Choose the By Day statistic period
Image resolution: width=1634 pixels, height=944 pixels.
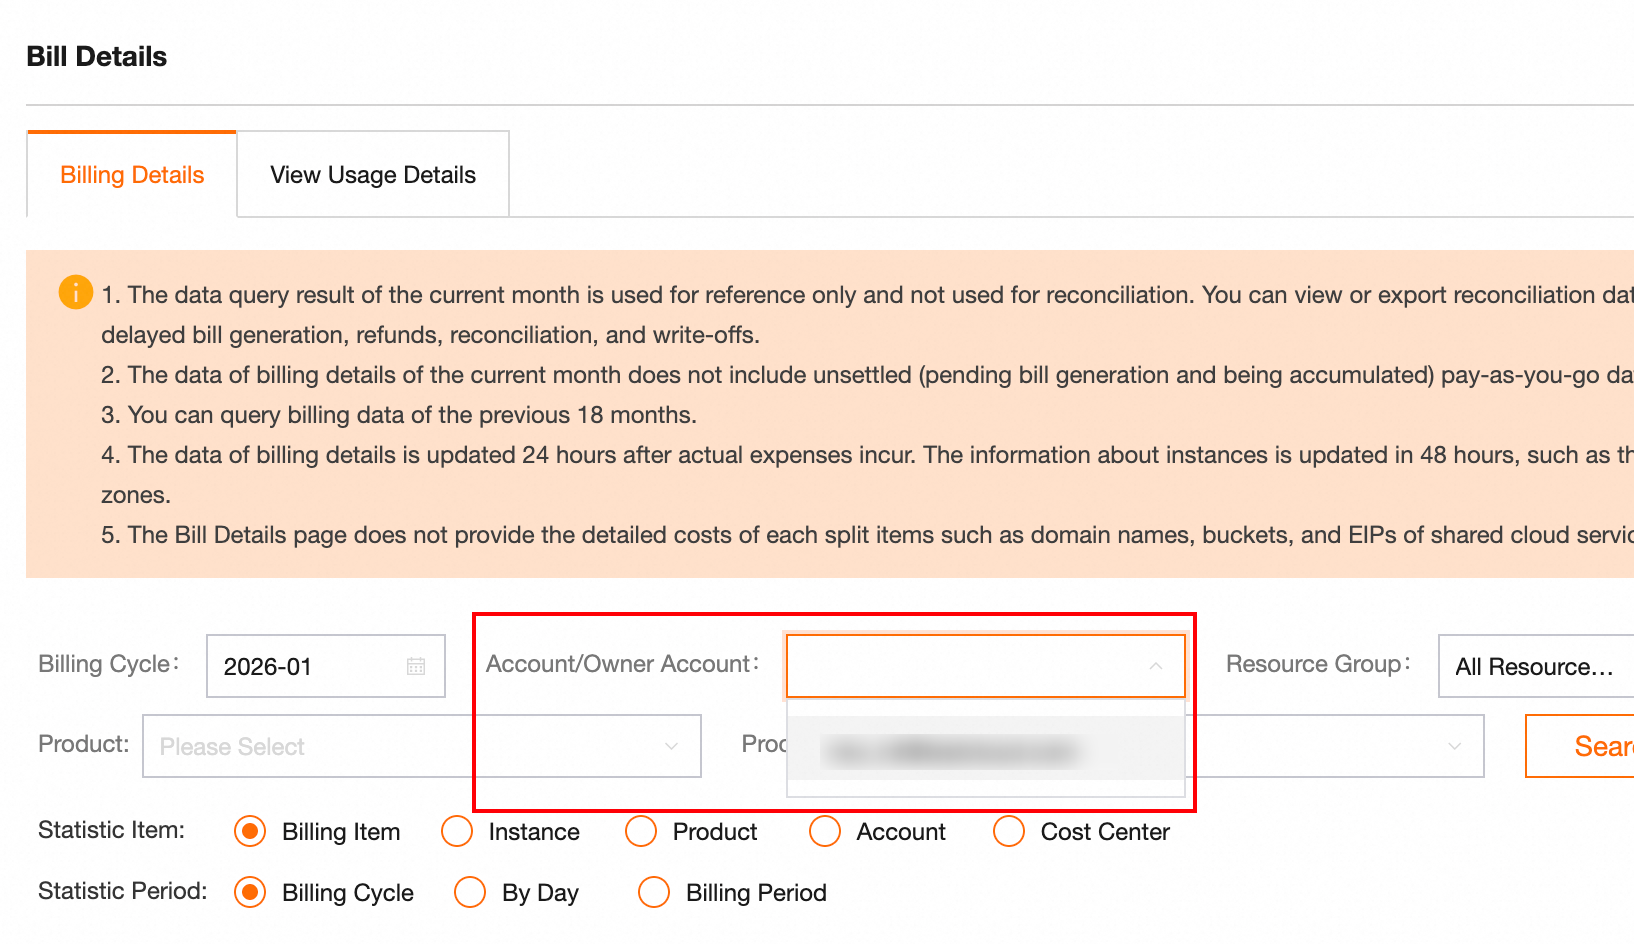[470, 892]
